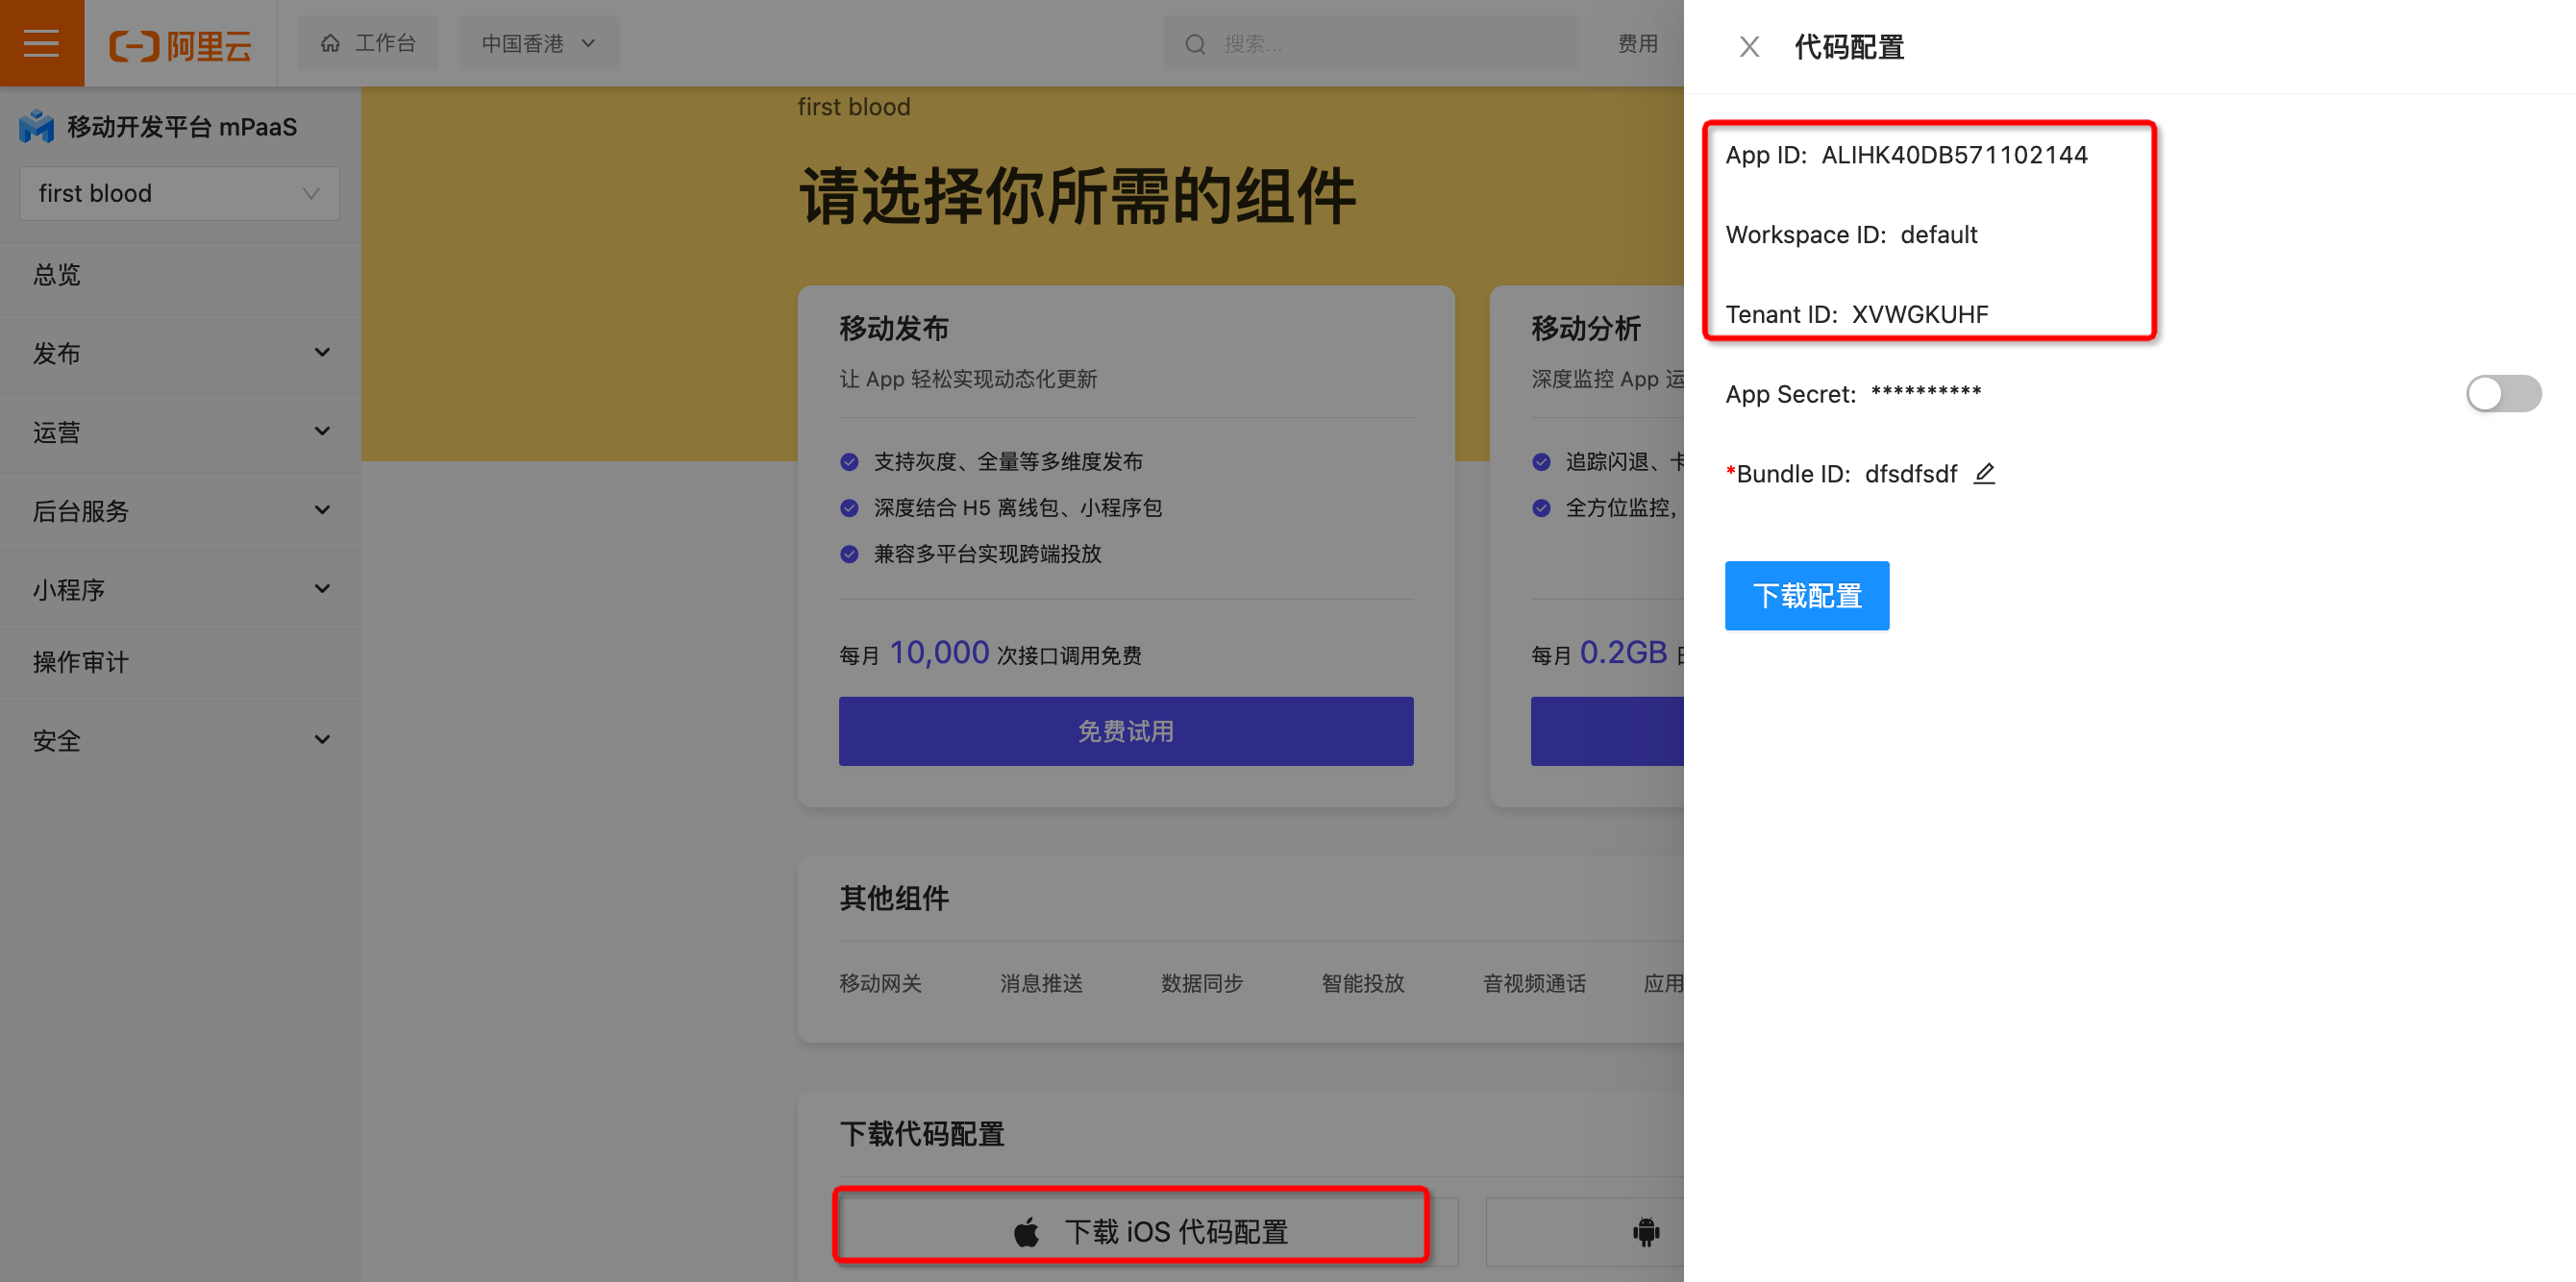Click the mPaaS cube logo icon
Screen dimensions: 2576x1282
click(37, 127)
